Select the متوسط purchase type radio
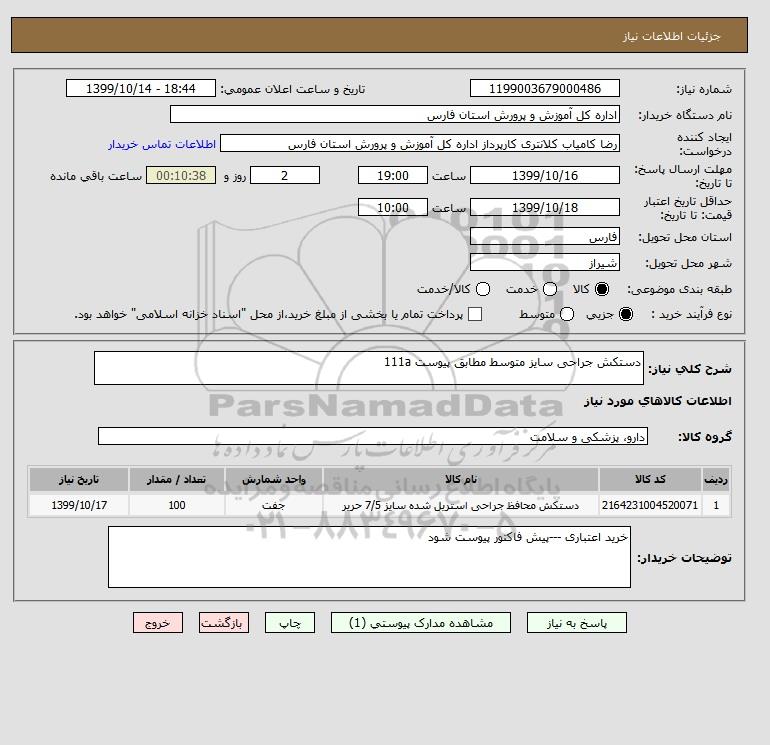The image size is (770, 745). [x=567, y=314]
